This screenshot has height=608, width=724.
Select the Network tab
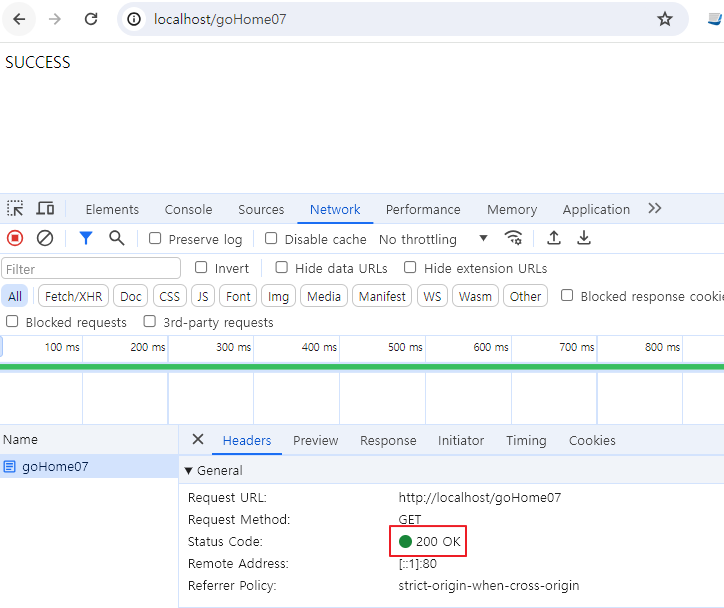[335, 210]
